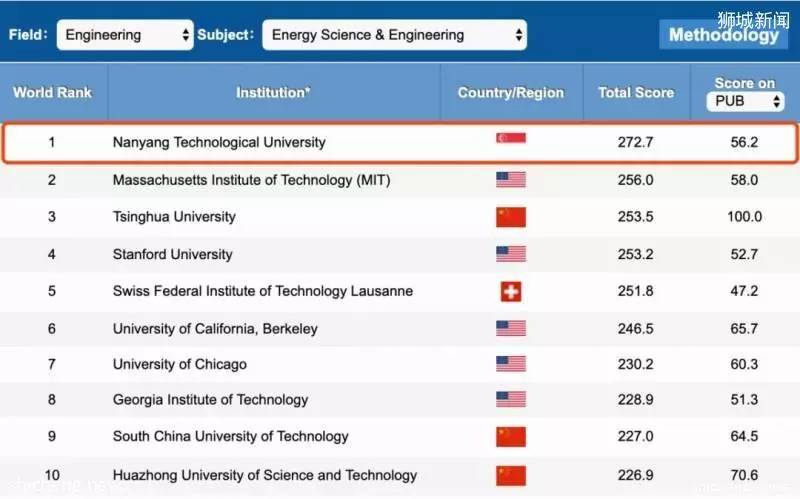Screen dimensions: 800x499
Task: Select the Total Score column header
Action: pos(636,92)
